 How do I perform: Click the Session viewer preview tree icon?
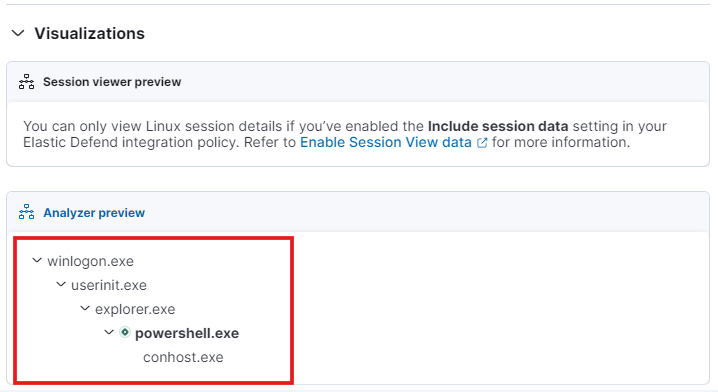pos(26,82)
